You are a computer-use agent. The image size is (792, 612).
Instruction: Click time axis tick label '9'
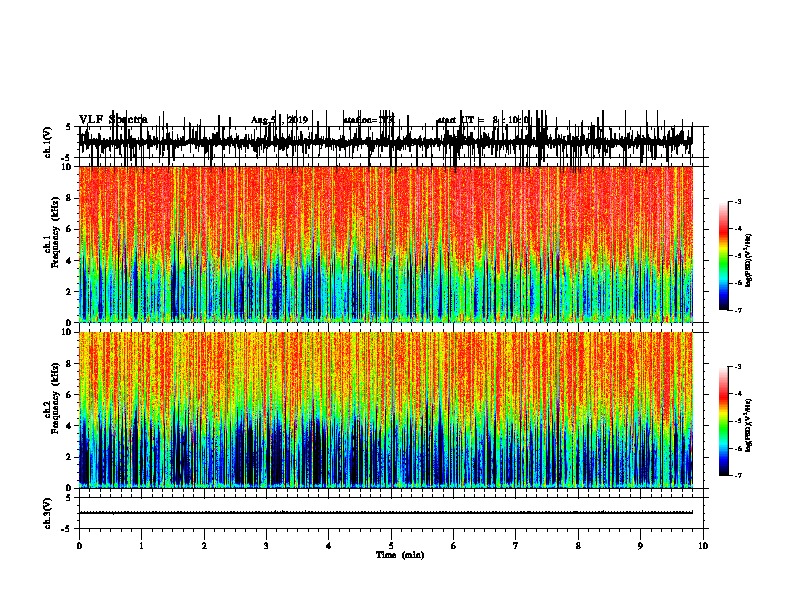640,546
